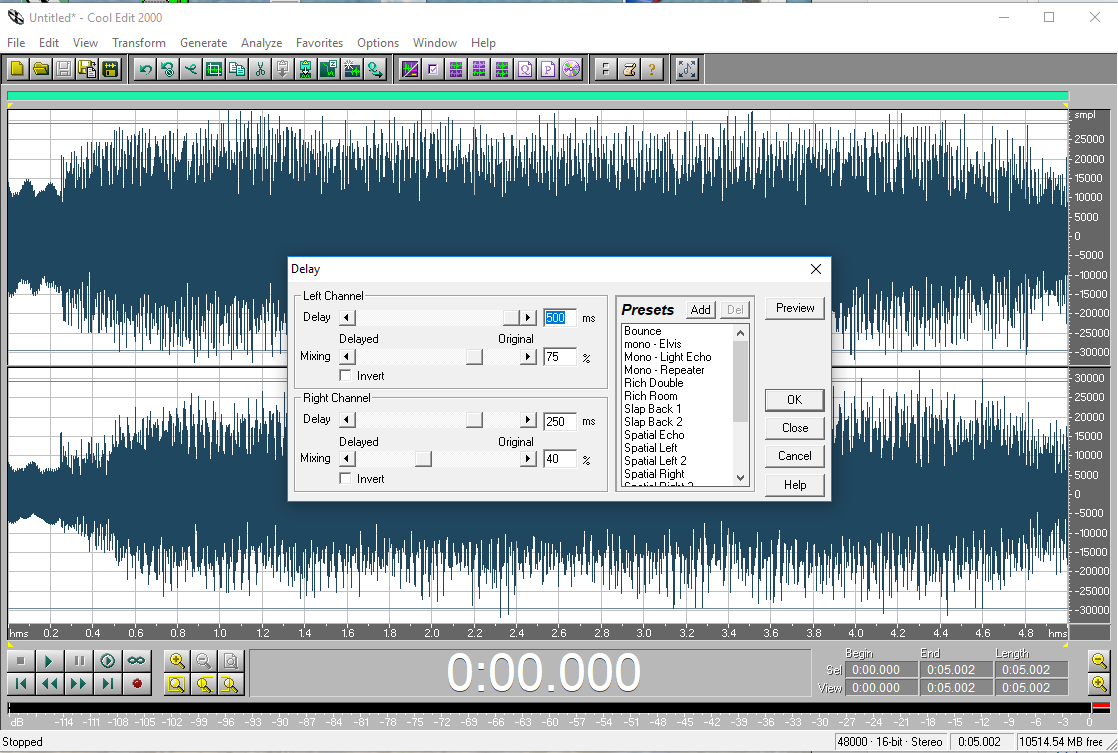Click the Zoom In magnifier with plus

[177, 661]
